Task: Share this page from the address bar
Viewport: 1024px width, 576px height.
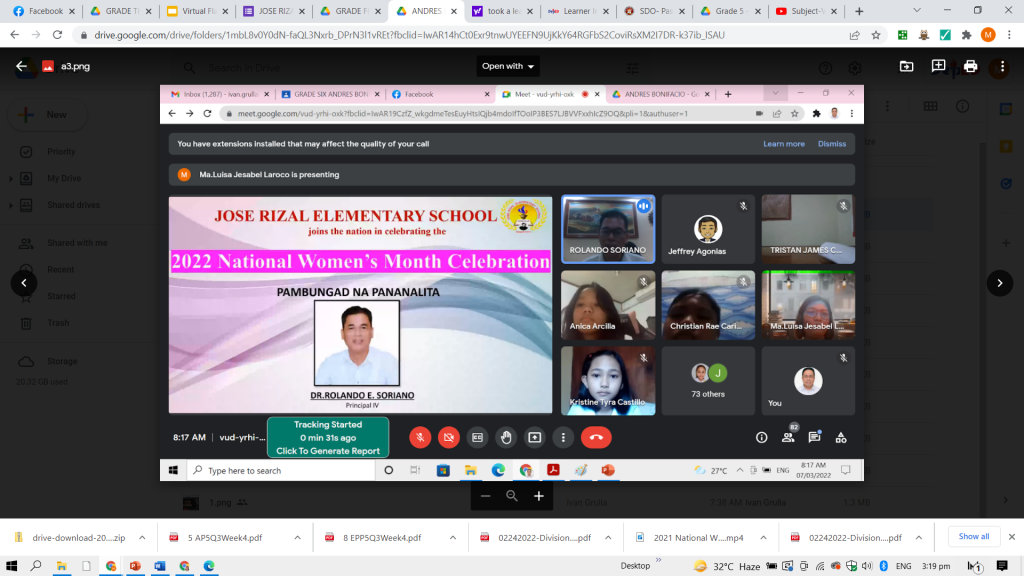Action: tap(854, 35)
